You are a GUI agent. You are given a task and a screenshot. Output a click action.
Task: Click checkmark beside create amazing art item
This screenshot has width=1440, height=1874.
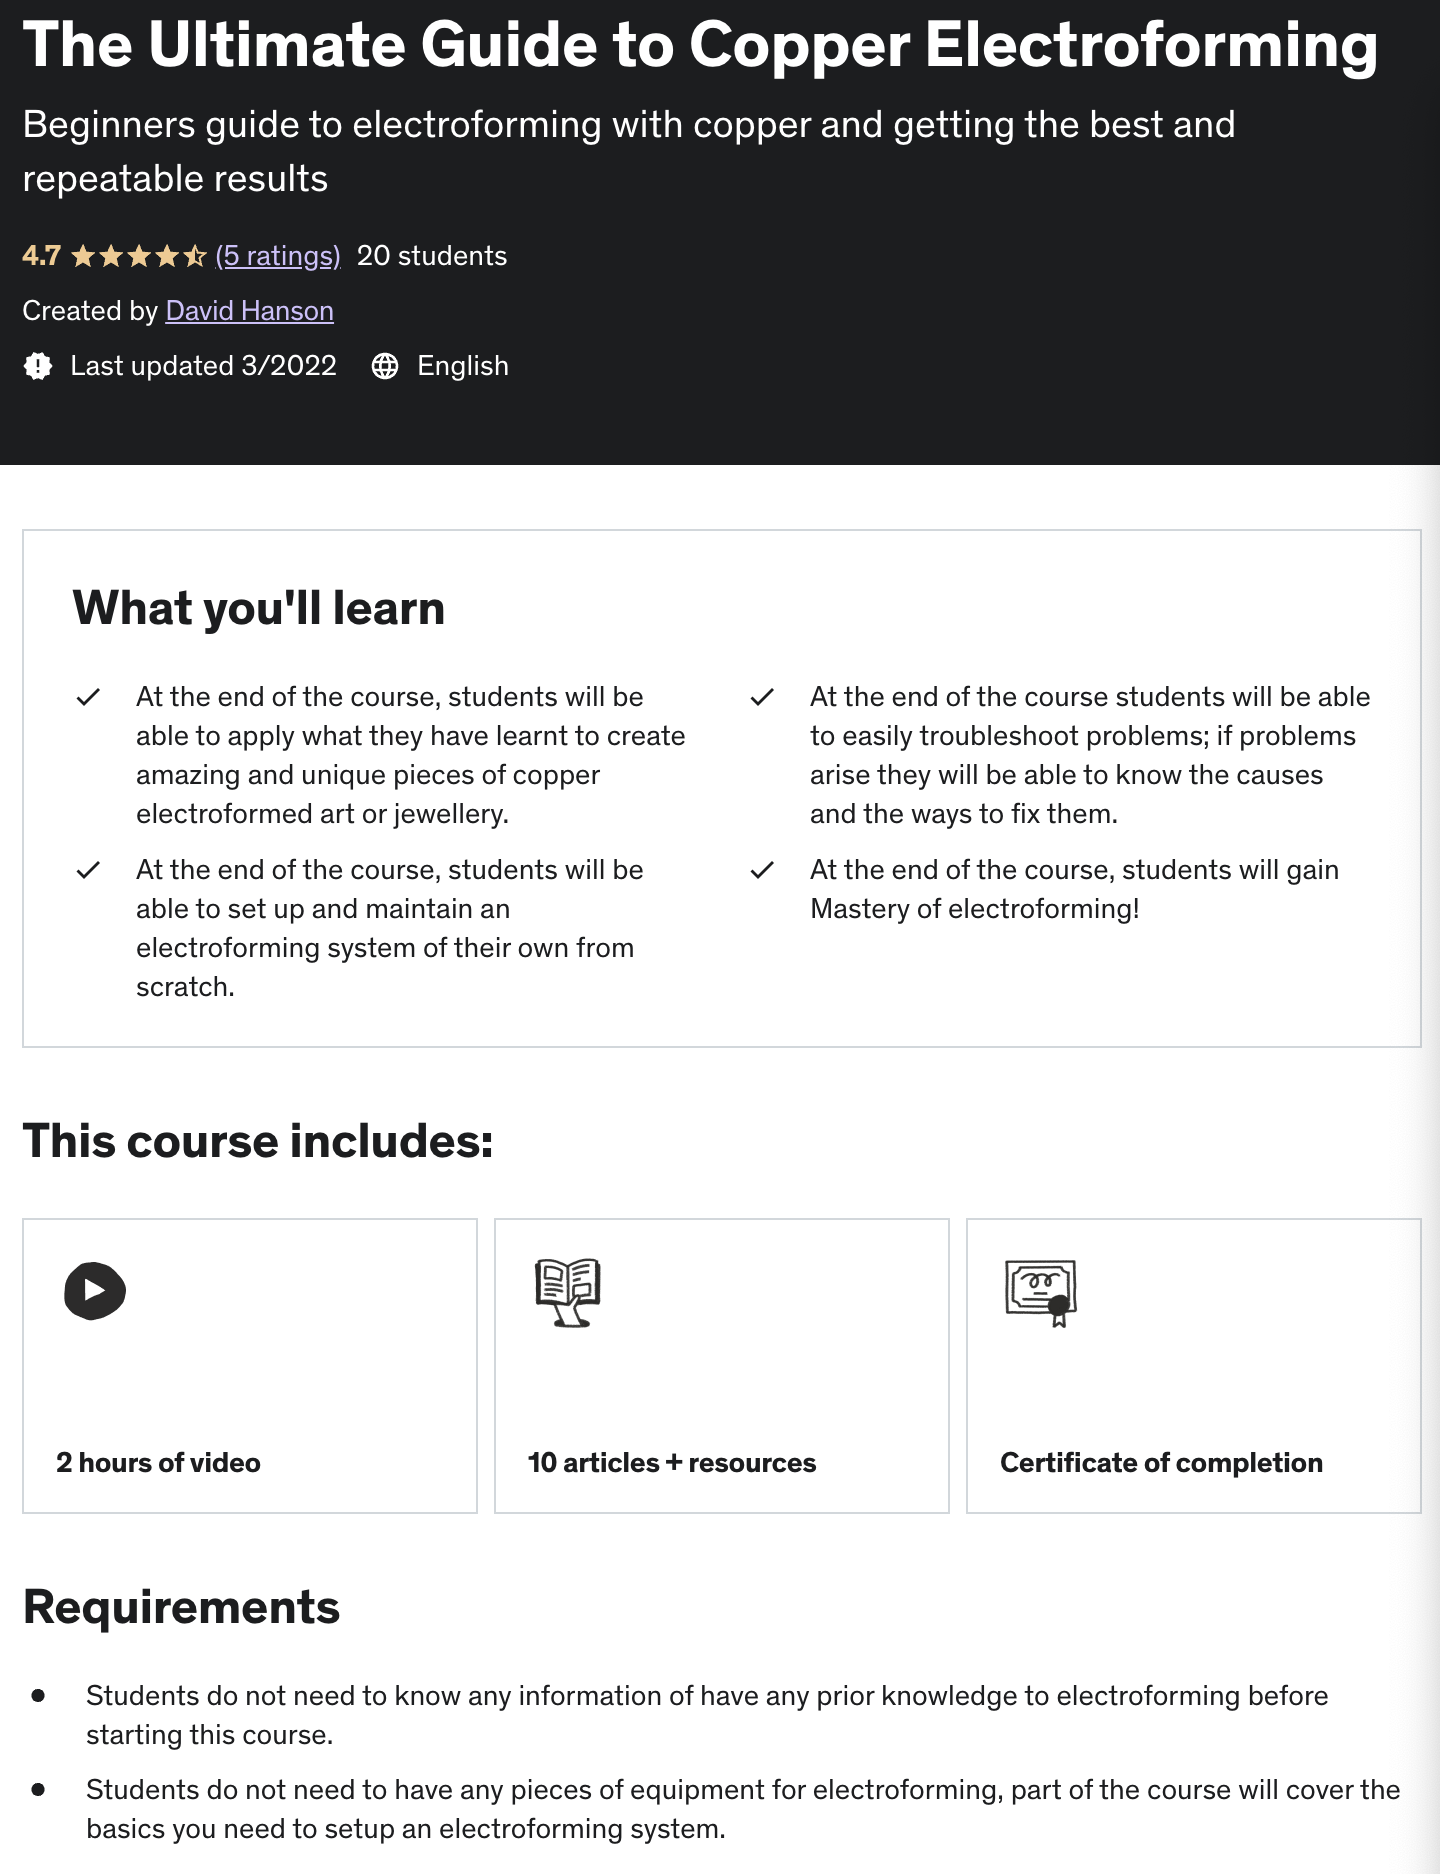pos(88,697)
